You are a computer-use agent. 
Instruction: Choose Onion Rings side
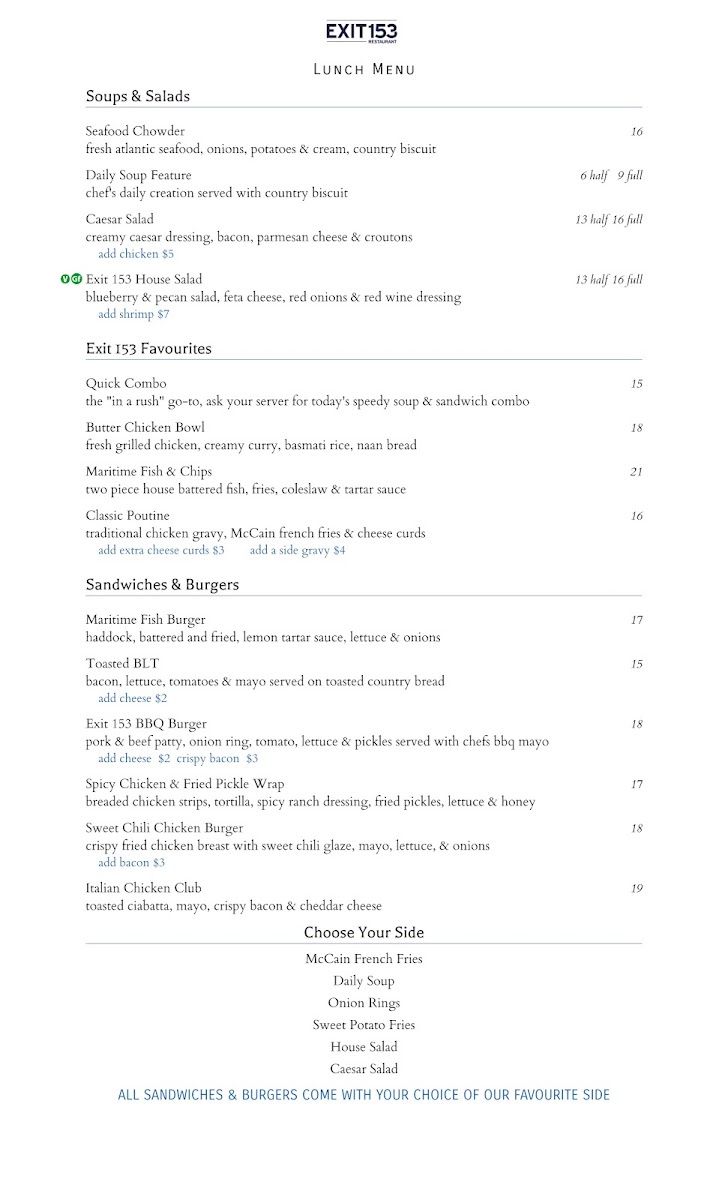coord(364,1003)
